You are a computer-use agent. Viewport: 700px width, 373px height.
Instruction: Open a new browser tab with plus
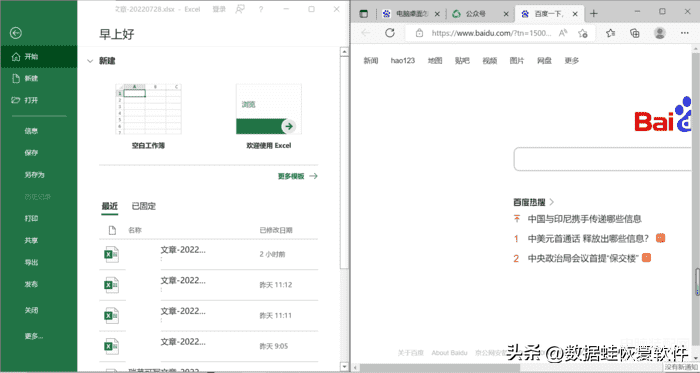point(594,14)
